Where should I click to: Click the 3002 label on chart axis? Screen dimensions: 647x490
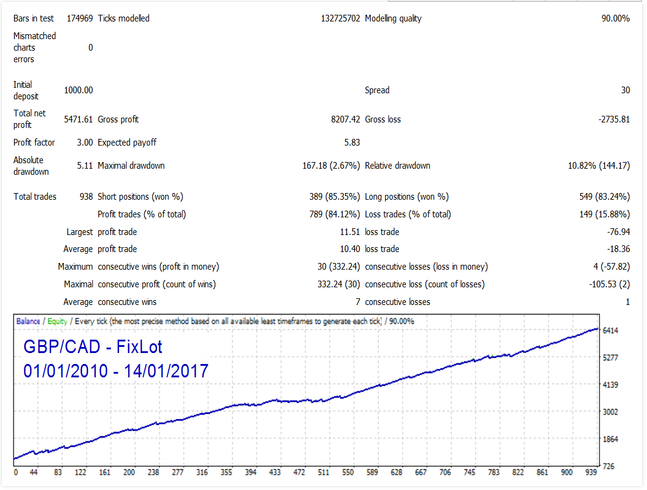(x=610, y=412)
